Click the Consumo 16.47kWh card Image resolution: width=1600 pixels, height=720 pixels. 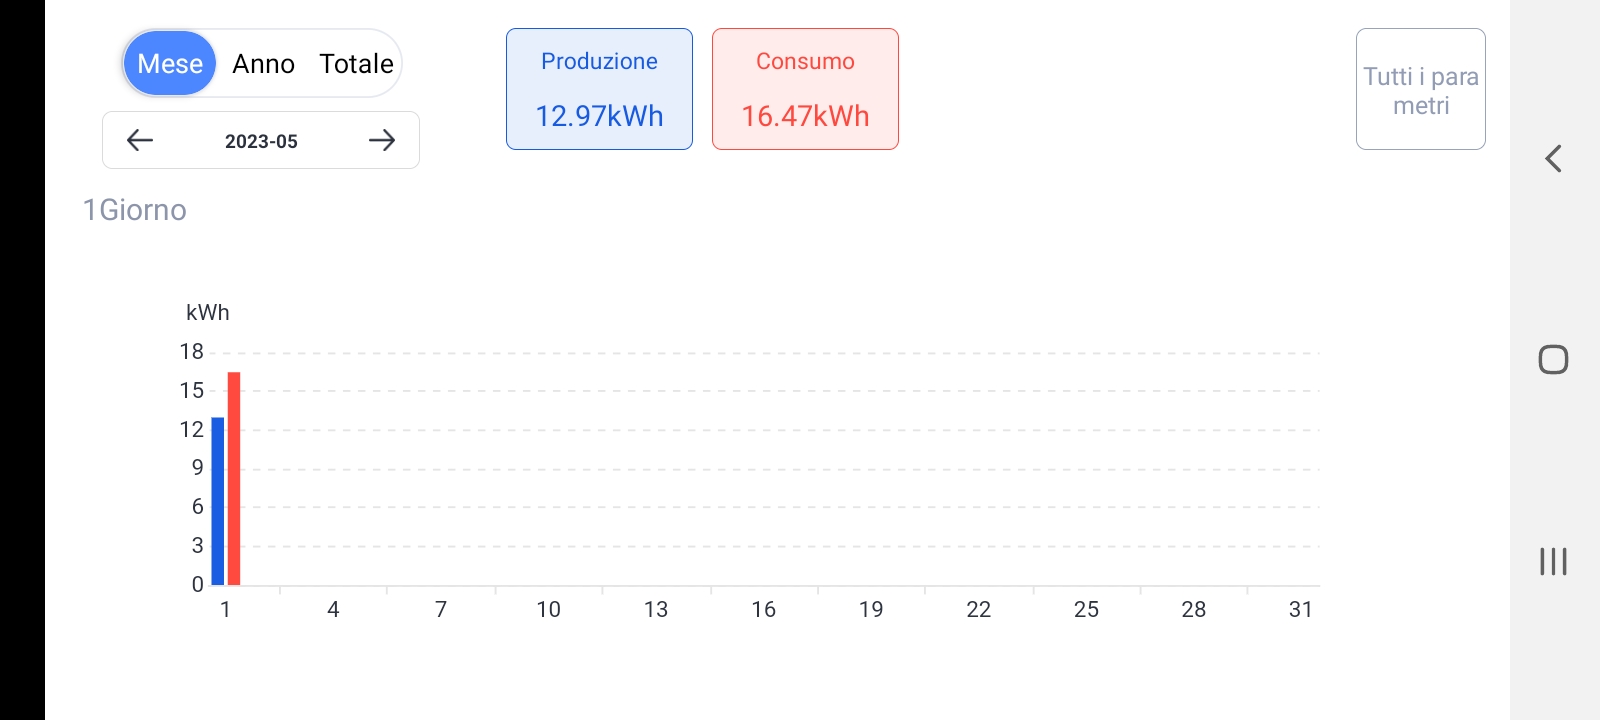[x=805, y=89]
